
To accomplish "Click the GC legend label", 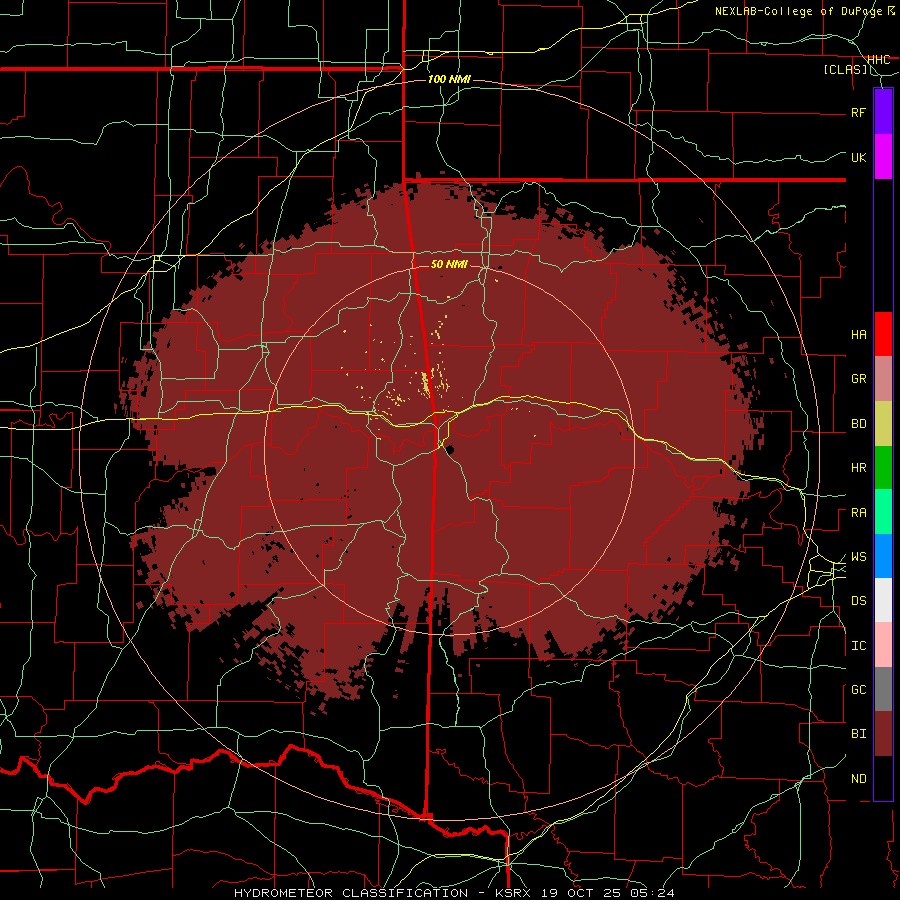I will (x=859, y=690).
